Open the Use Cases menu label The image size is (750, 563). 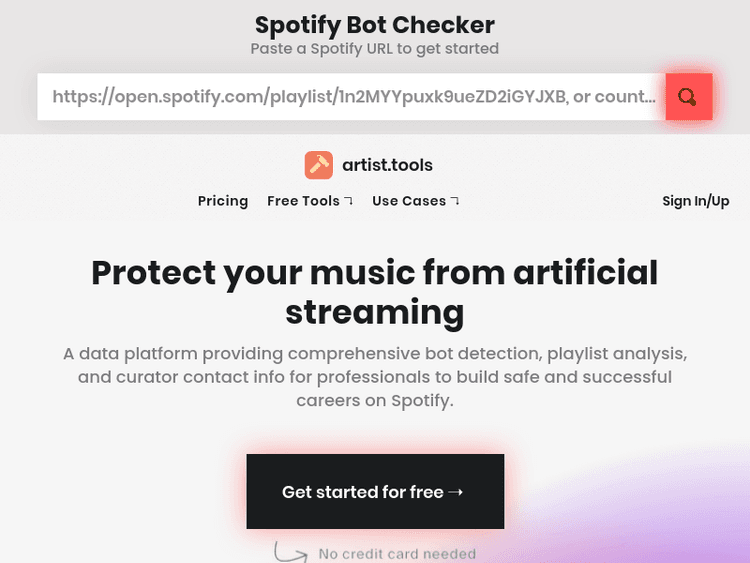pos(408,201)
